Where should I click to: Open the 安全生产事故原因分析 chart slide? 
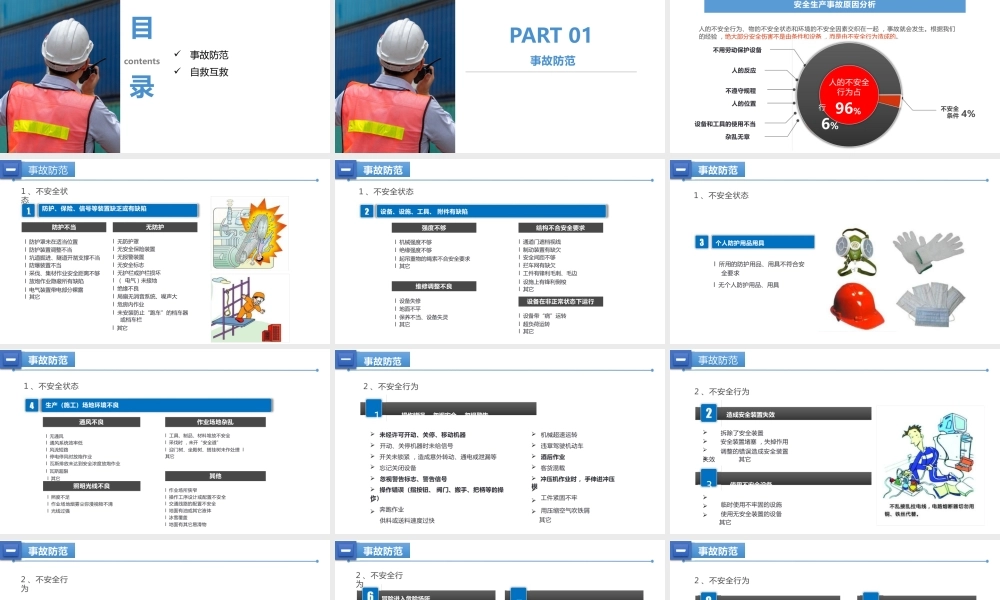point(835,76)
